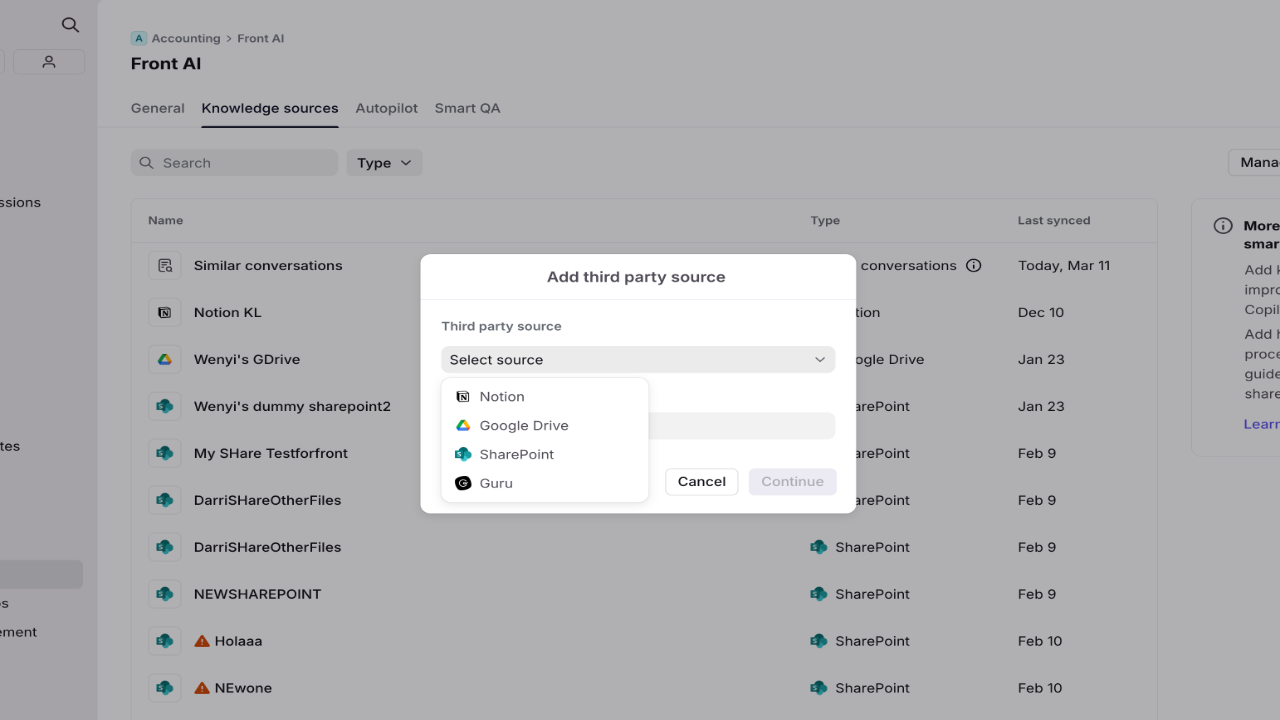Click NEWSHAREPOINT row name
This screenshot has height=720, width=1280.
point(258,594)
